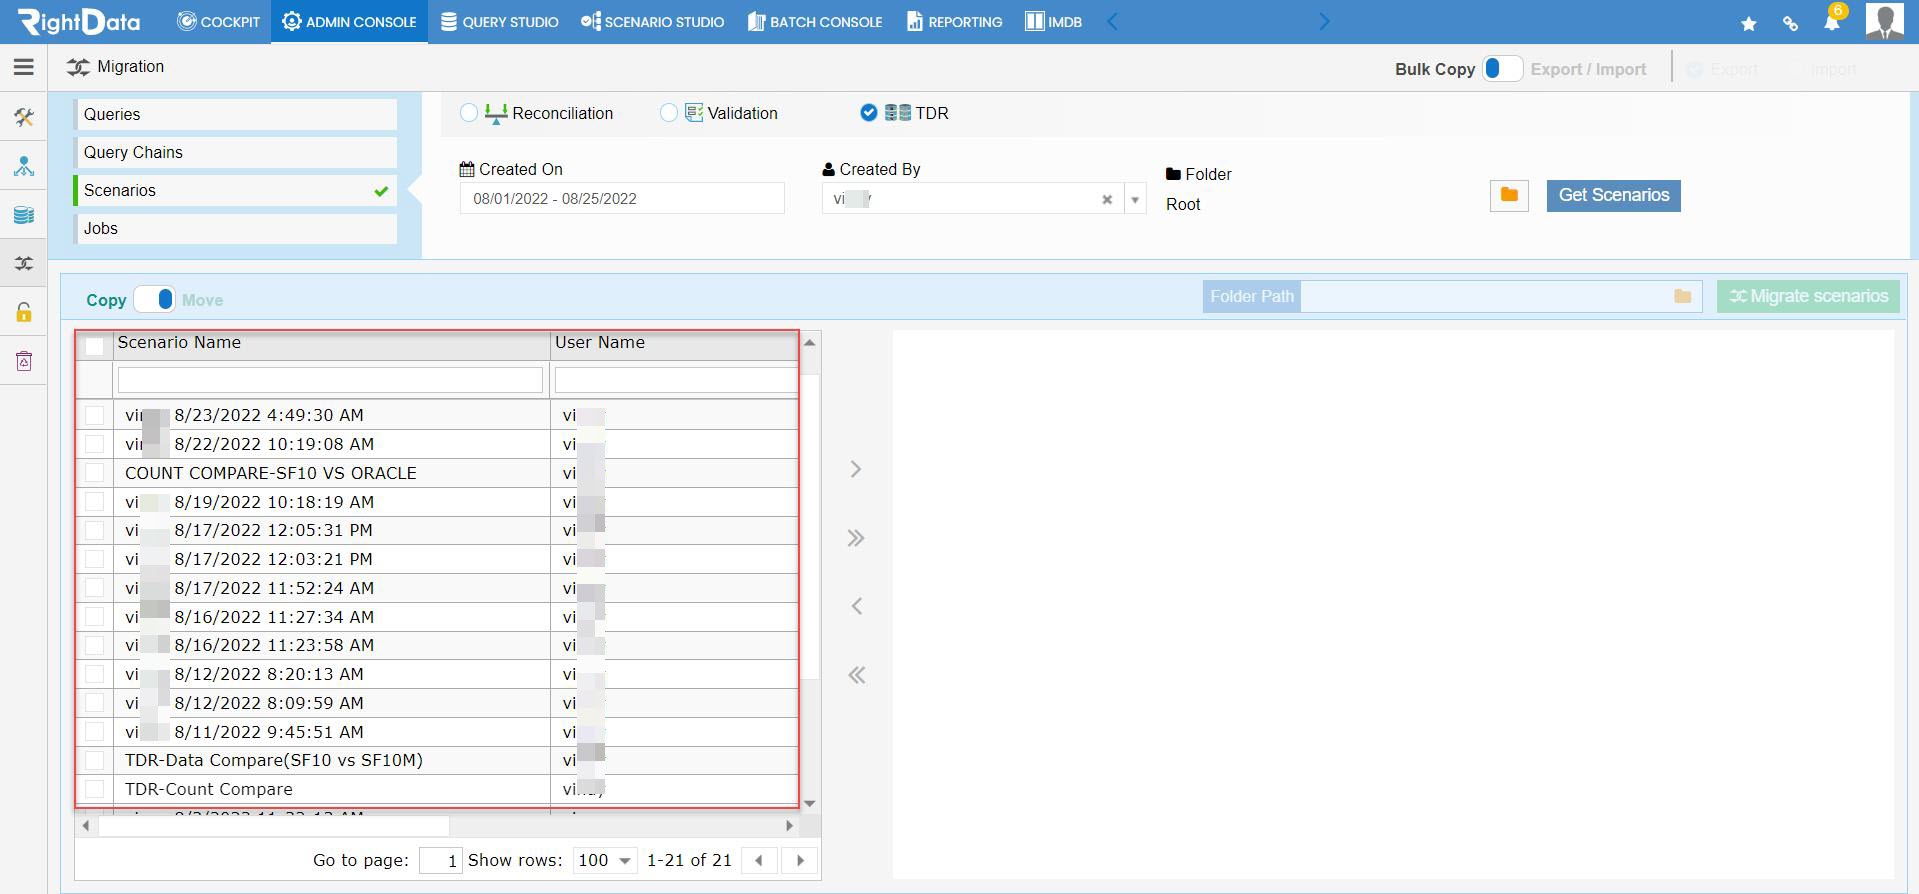Image resolution: width=1919 pixels, height=894 pixels.
Task: Open the COCKPIT tab
Action: 218,22
